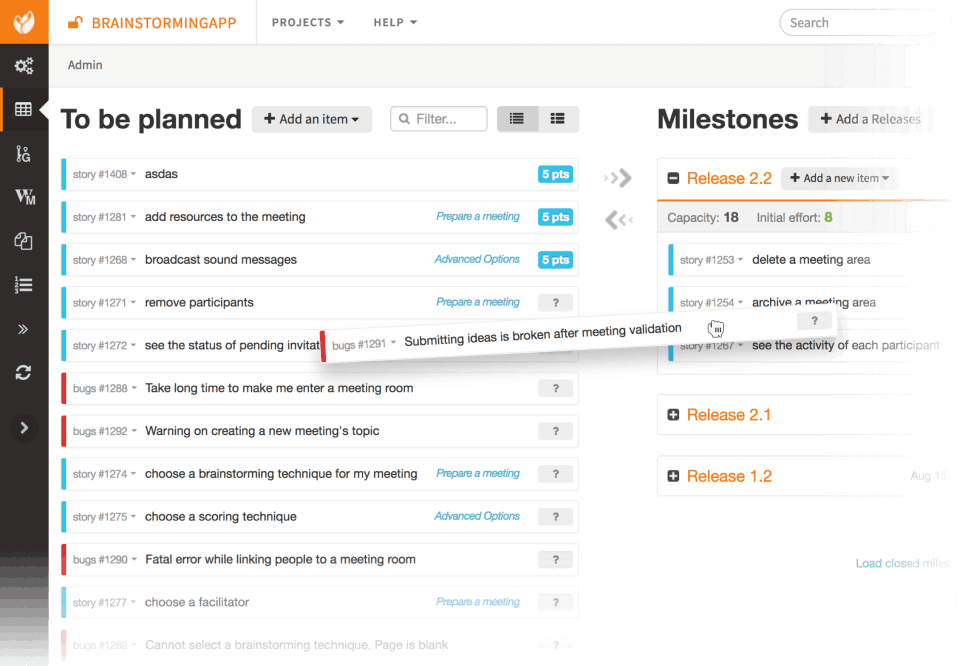Open the Projects menu
Image resolution: width=960 pixels, height=666 pixels.
coord(308,22)
